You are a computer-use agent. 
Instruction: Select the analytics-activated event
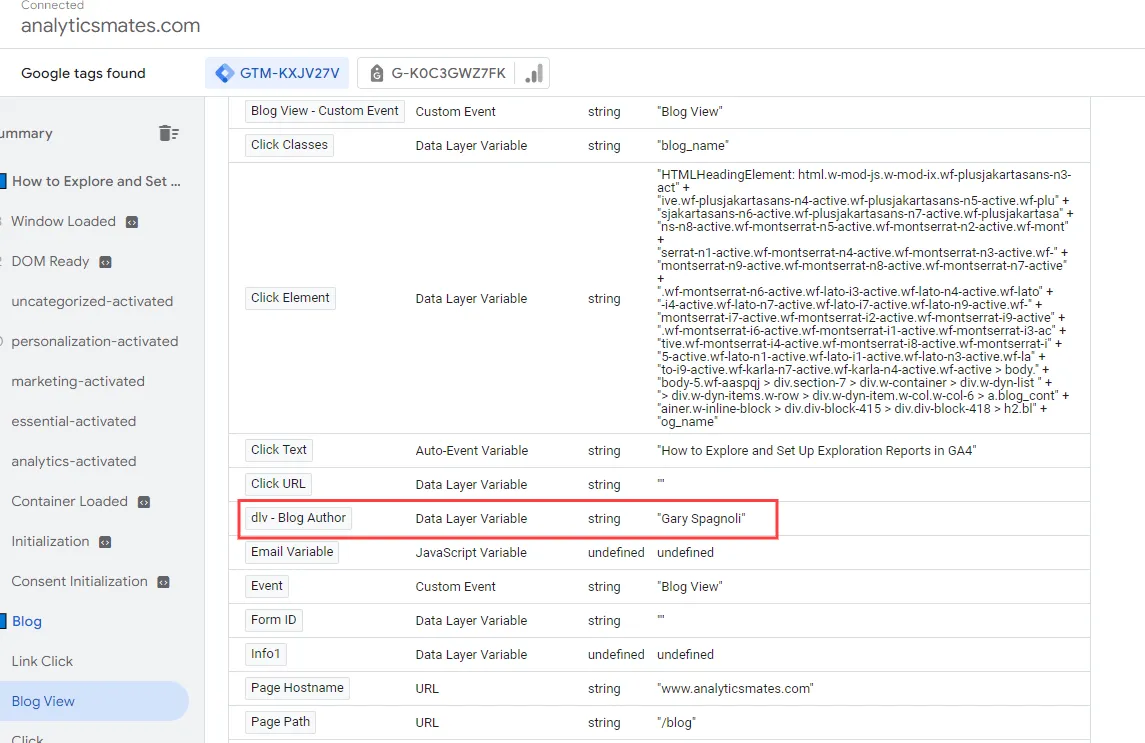[74, 461]
